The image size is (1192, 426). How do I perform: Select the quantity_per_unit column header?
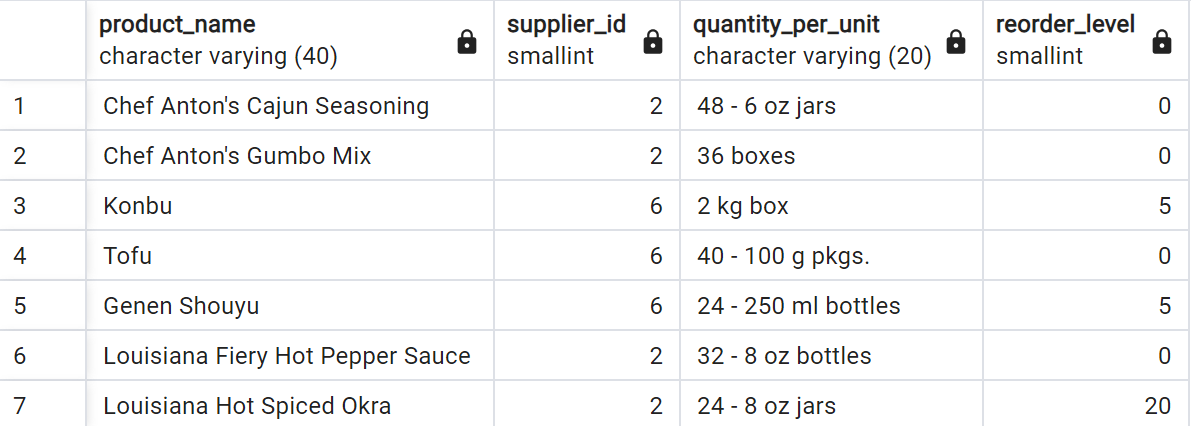832,40
